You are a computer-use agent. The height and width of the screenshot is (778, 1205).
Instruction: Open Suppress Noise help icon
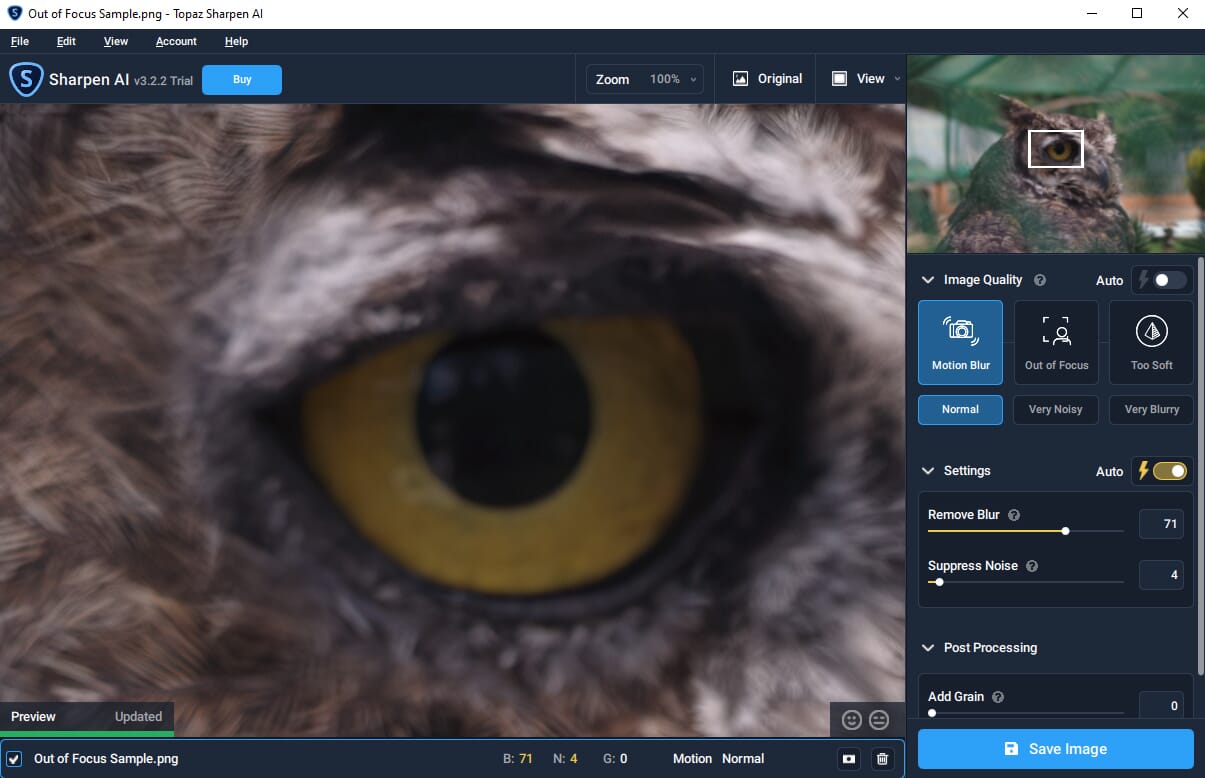pos(1032,566)
